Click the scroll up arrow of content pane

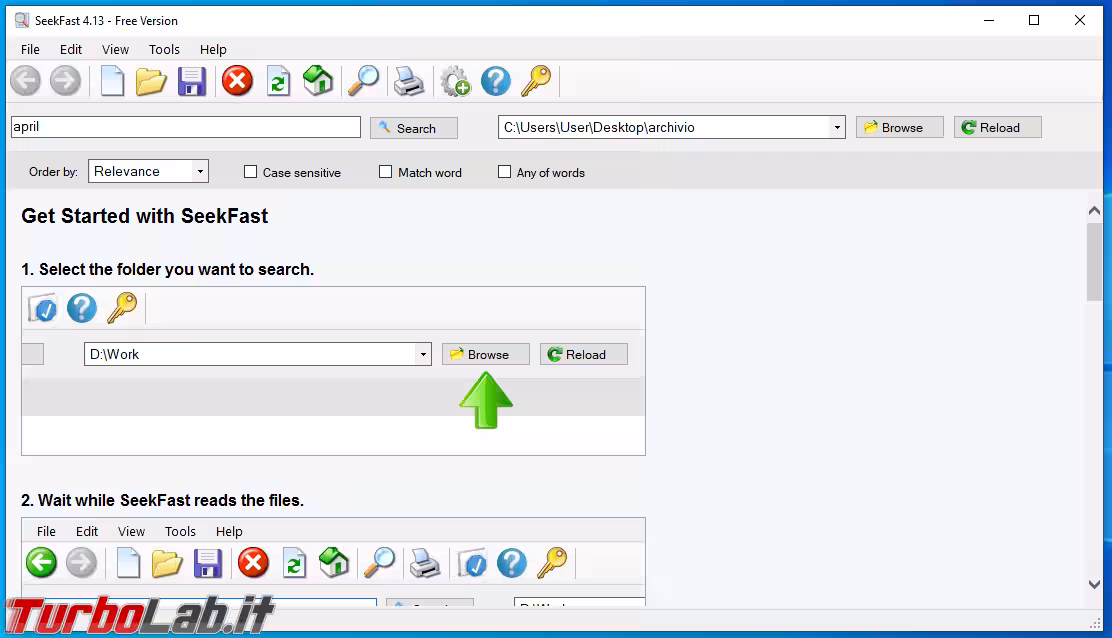tap(1094, 211)
